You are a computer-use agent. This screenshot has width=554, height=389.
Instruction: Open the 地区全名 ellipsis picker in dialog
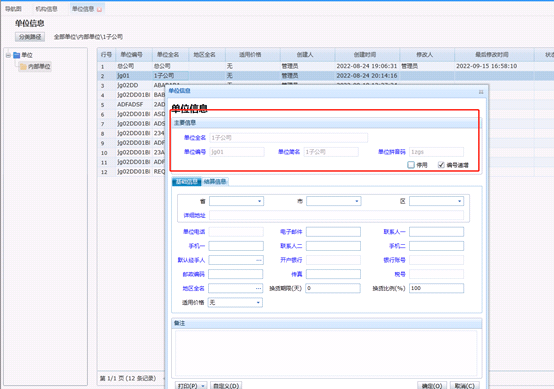[x=259, y=289]
